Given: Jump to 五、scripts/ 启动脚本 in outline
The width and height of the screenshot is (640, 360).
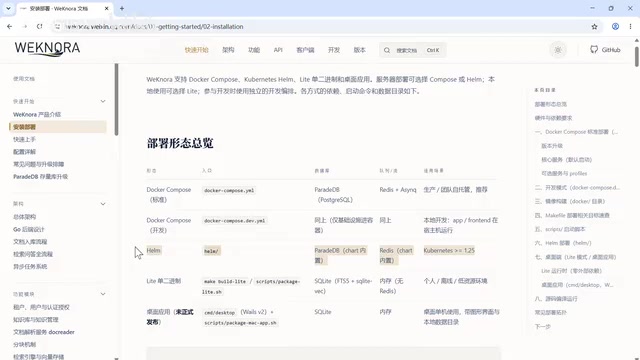Looking at the screenshot, I should pyautogui.click(x=560, y=229).
